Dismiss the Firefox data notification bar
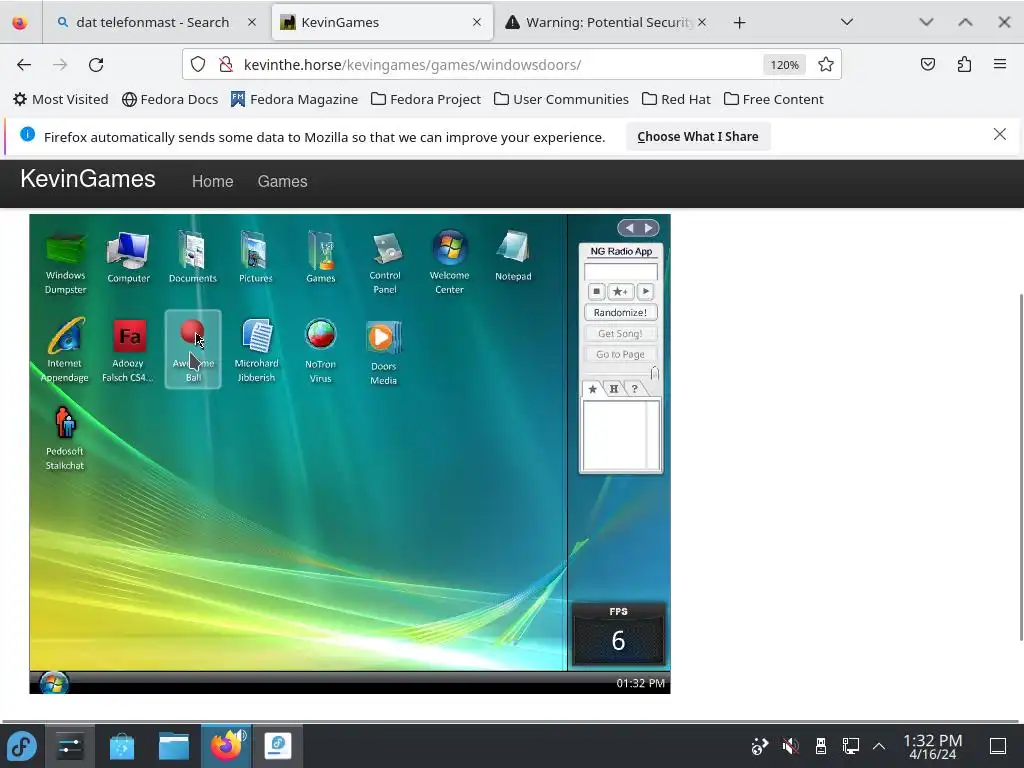This screenshot has width=1024, height=768. pyautogui.click(x=999, y=135)
